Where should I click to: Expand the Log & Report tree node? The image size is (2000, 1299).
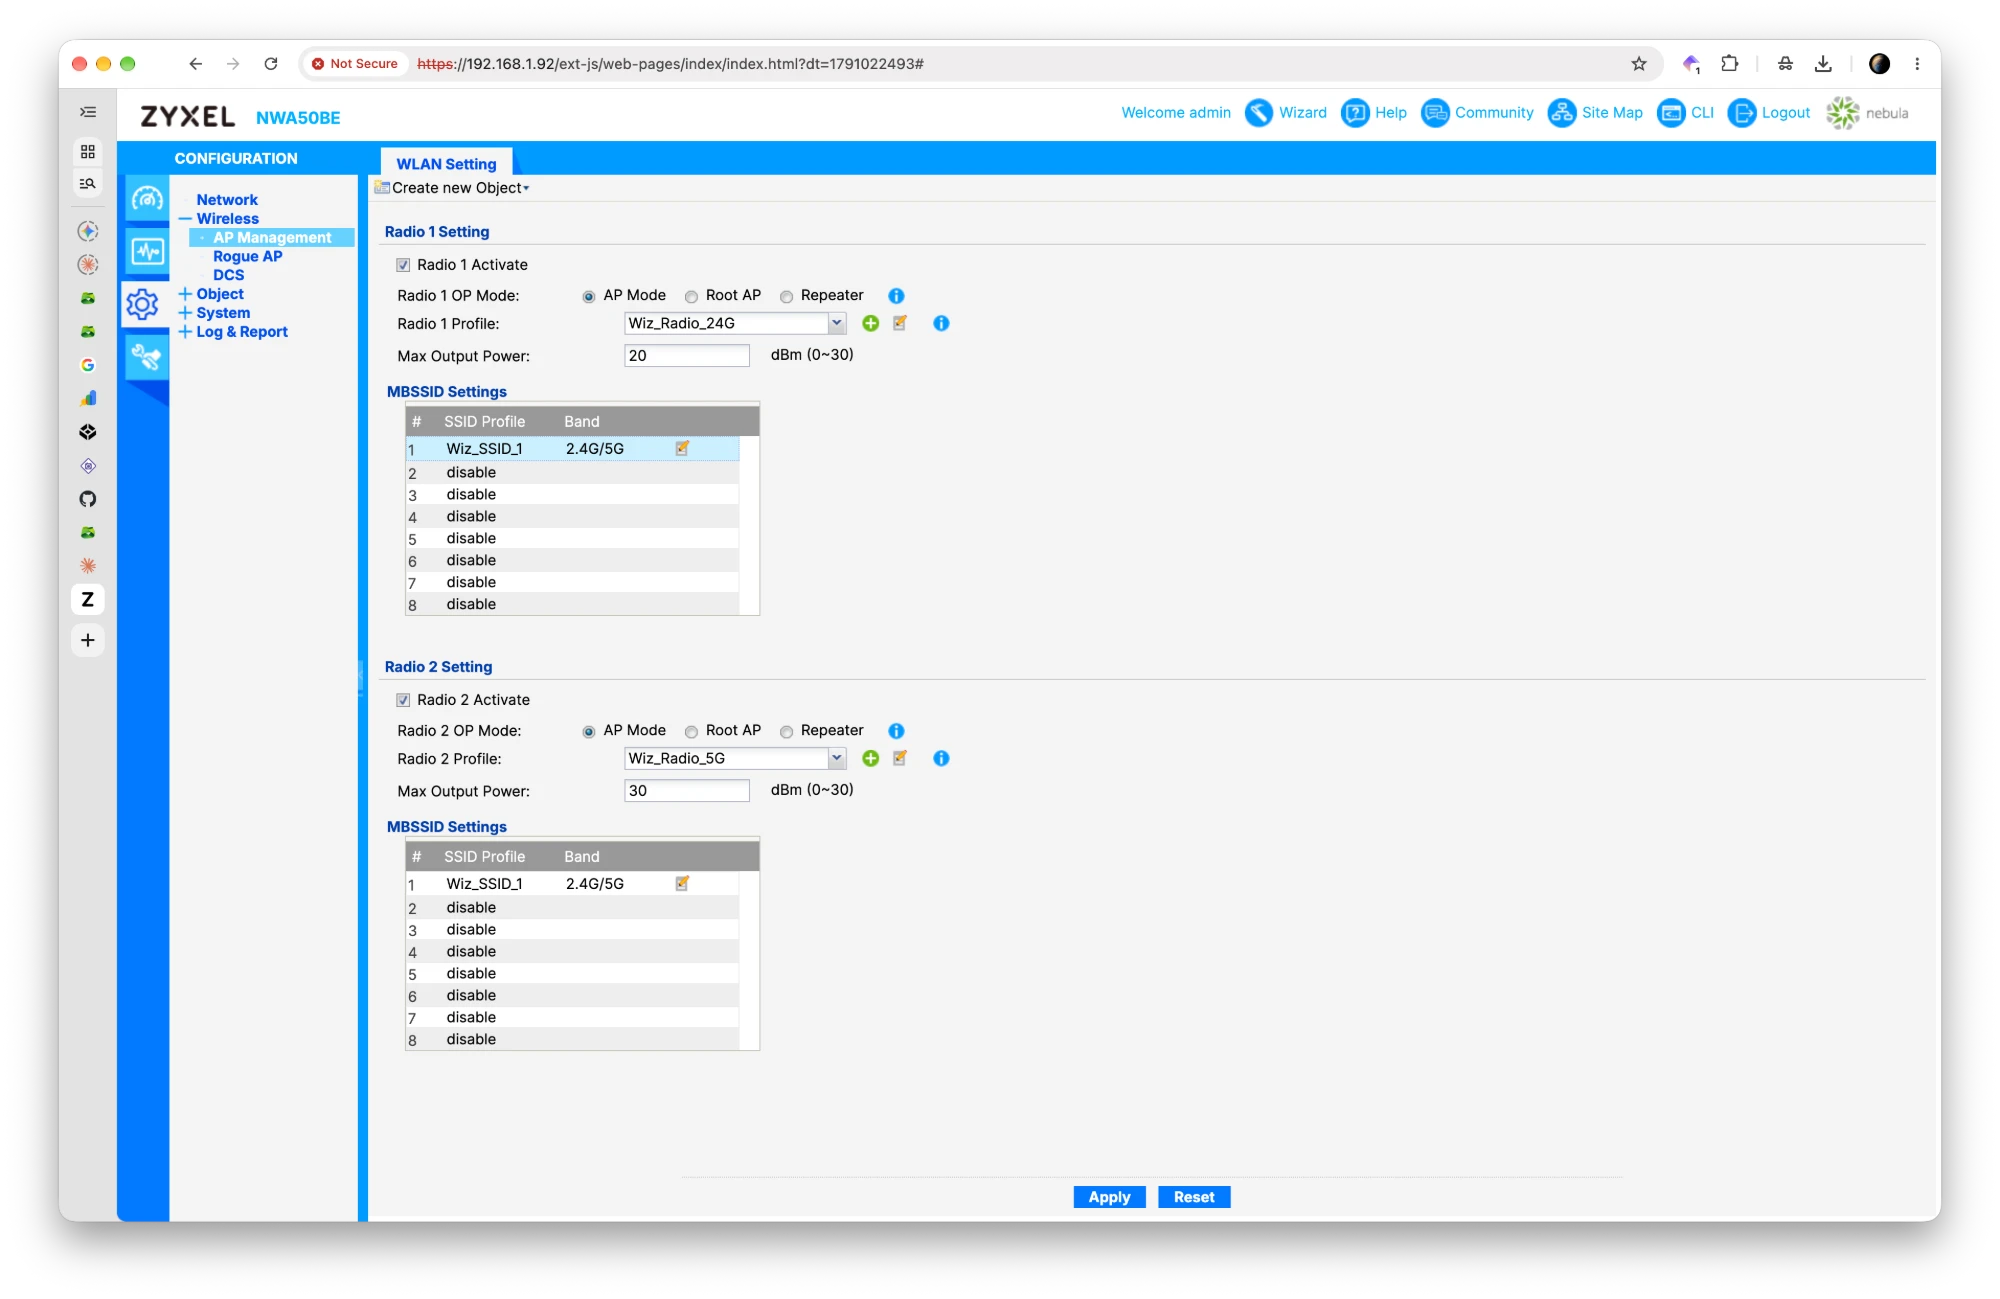point(185,332)
